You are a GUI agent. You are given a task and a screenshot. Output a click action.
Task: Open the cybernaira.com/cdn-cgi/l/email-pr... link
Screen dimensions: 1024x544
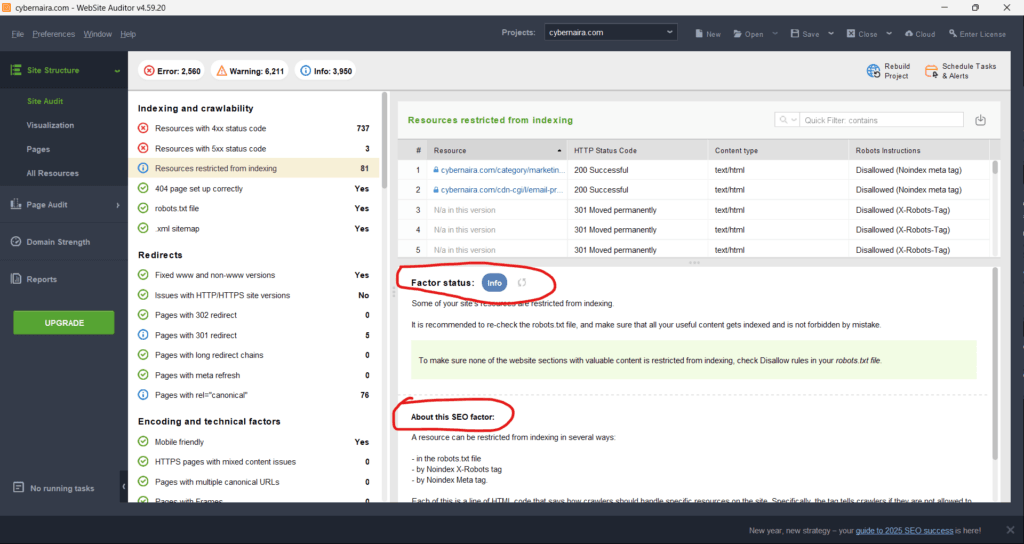coord(502,190)
